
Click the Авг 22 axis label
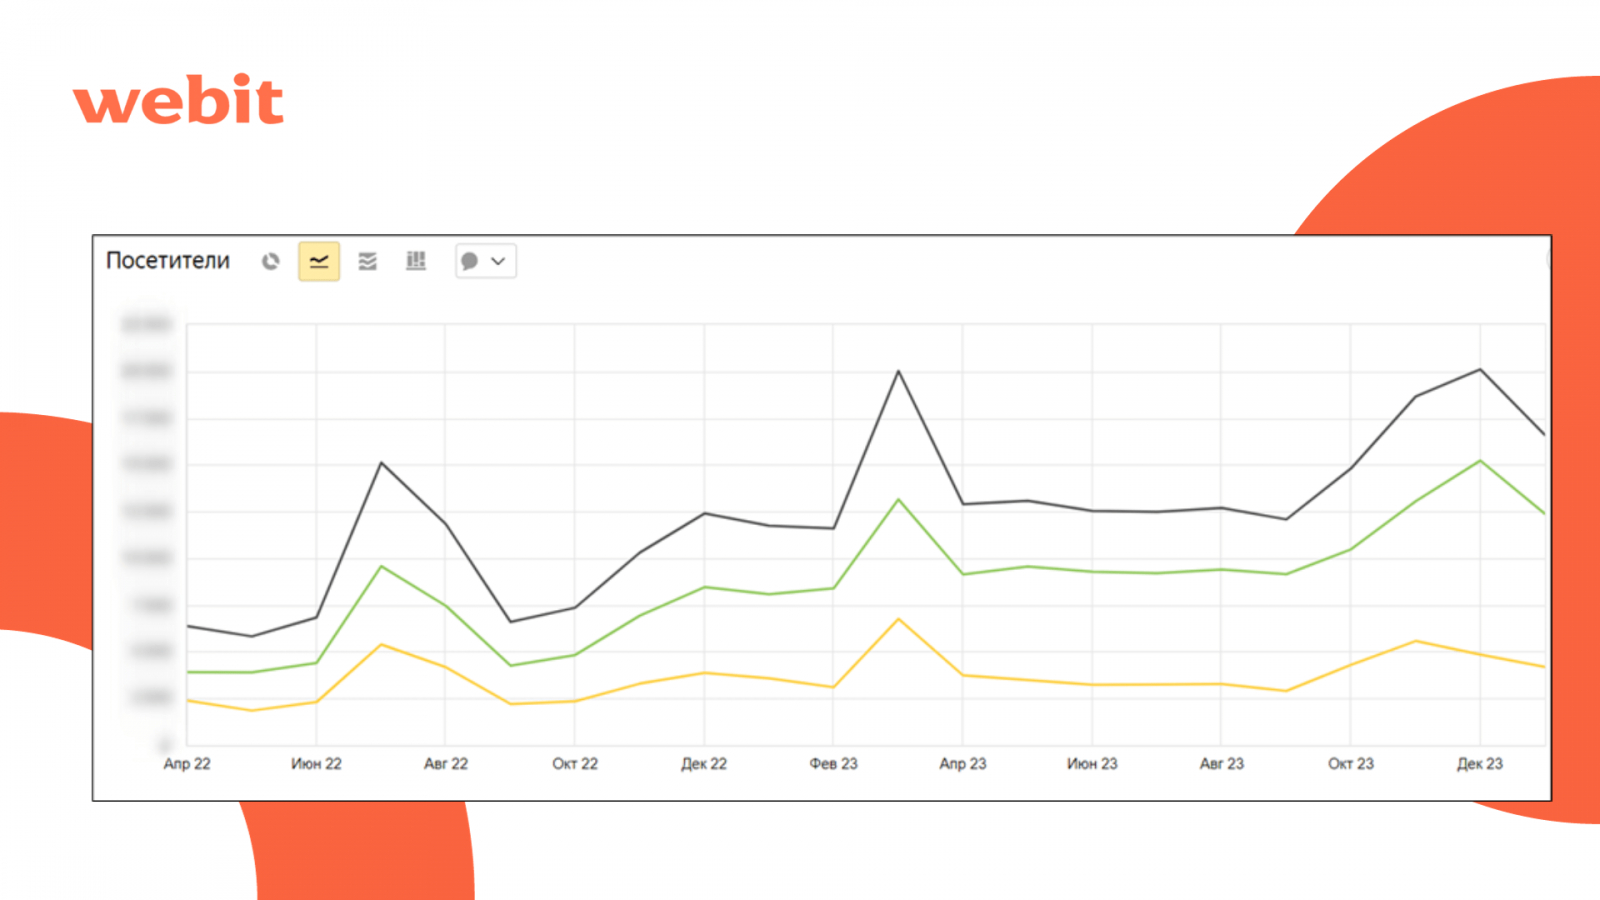(446, 764)
